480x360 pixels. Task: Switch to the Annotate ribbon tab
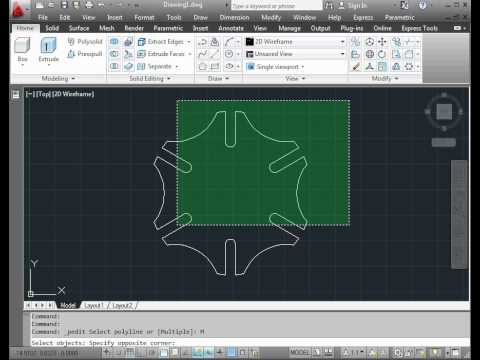(x=231, y=28)
